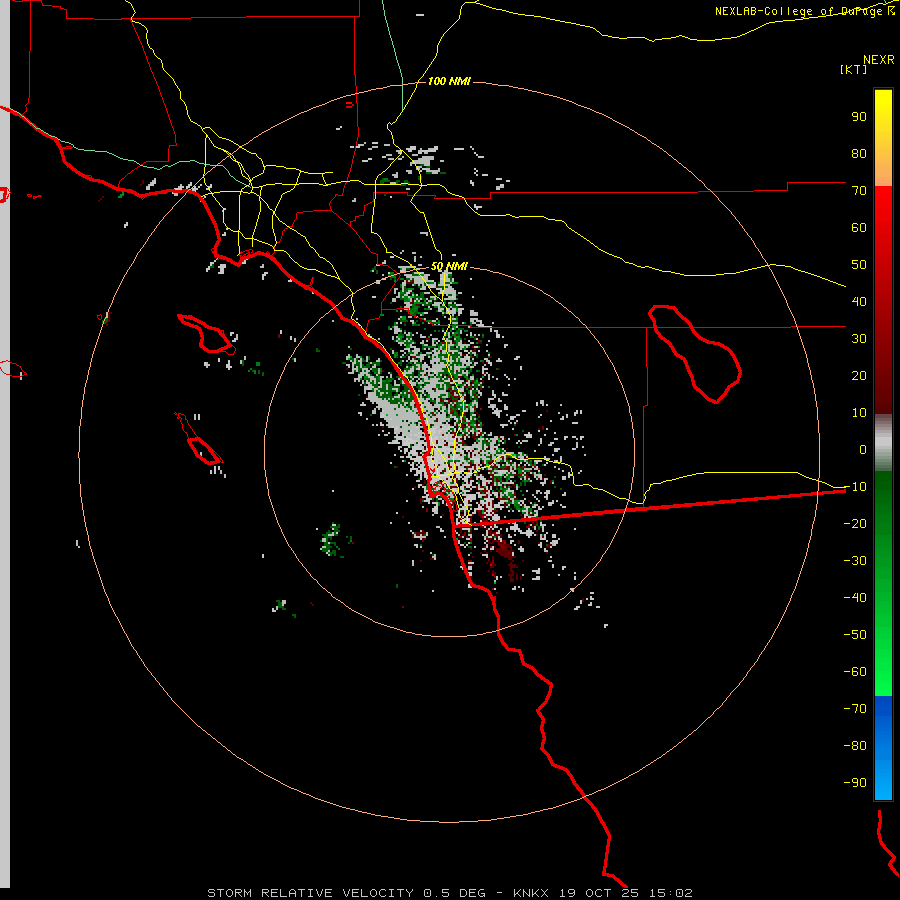This screenshot has width=900, height=900.
Task: Click the -20 knot label on scale
Action: coord(855,523)
